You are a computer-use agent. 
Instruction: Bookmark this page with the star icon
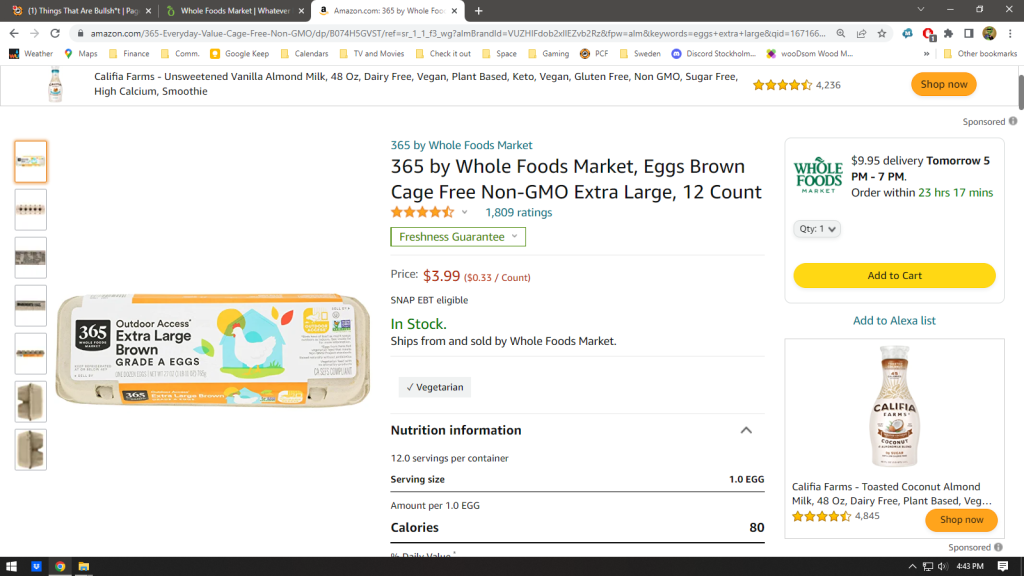tap(882, 33)
